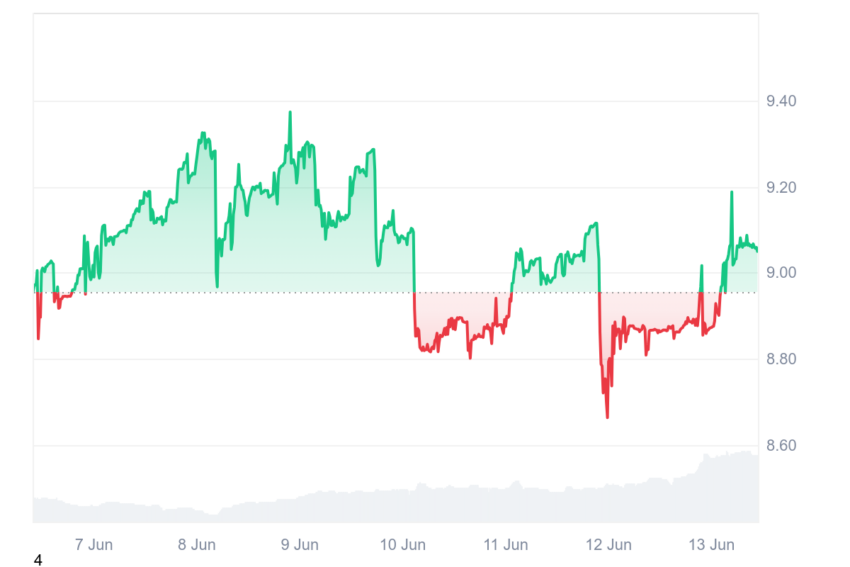Select the 12 Jun axis label
Image resolution: width=850 pixels, height=567 pixels.
click(x=609, y=544)
